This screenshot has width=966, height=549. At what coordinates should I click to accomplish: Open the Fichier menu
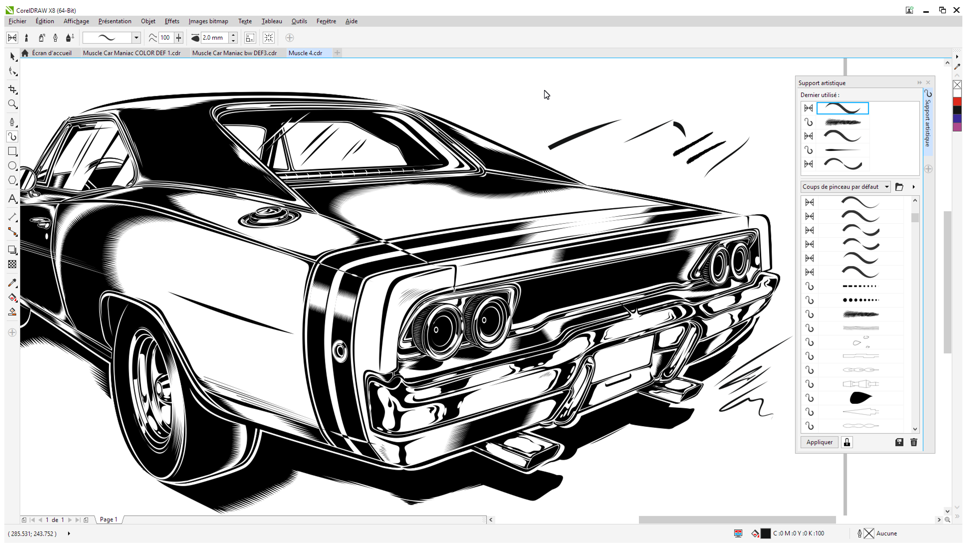(17, 21)
